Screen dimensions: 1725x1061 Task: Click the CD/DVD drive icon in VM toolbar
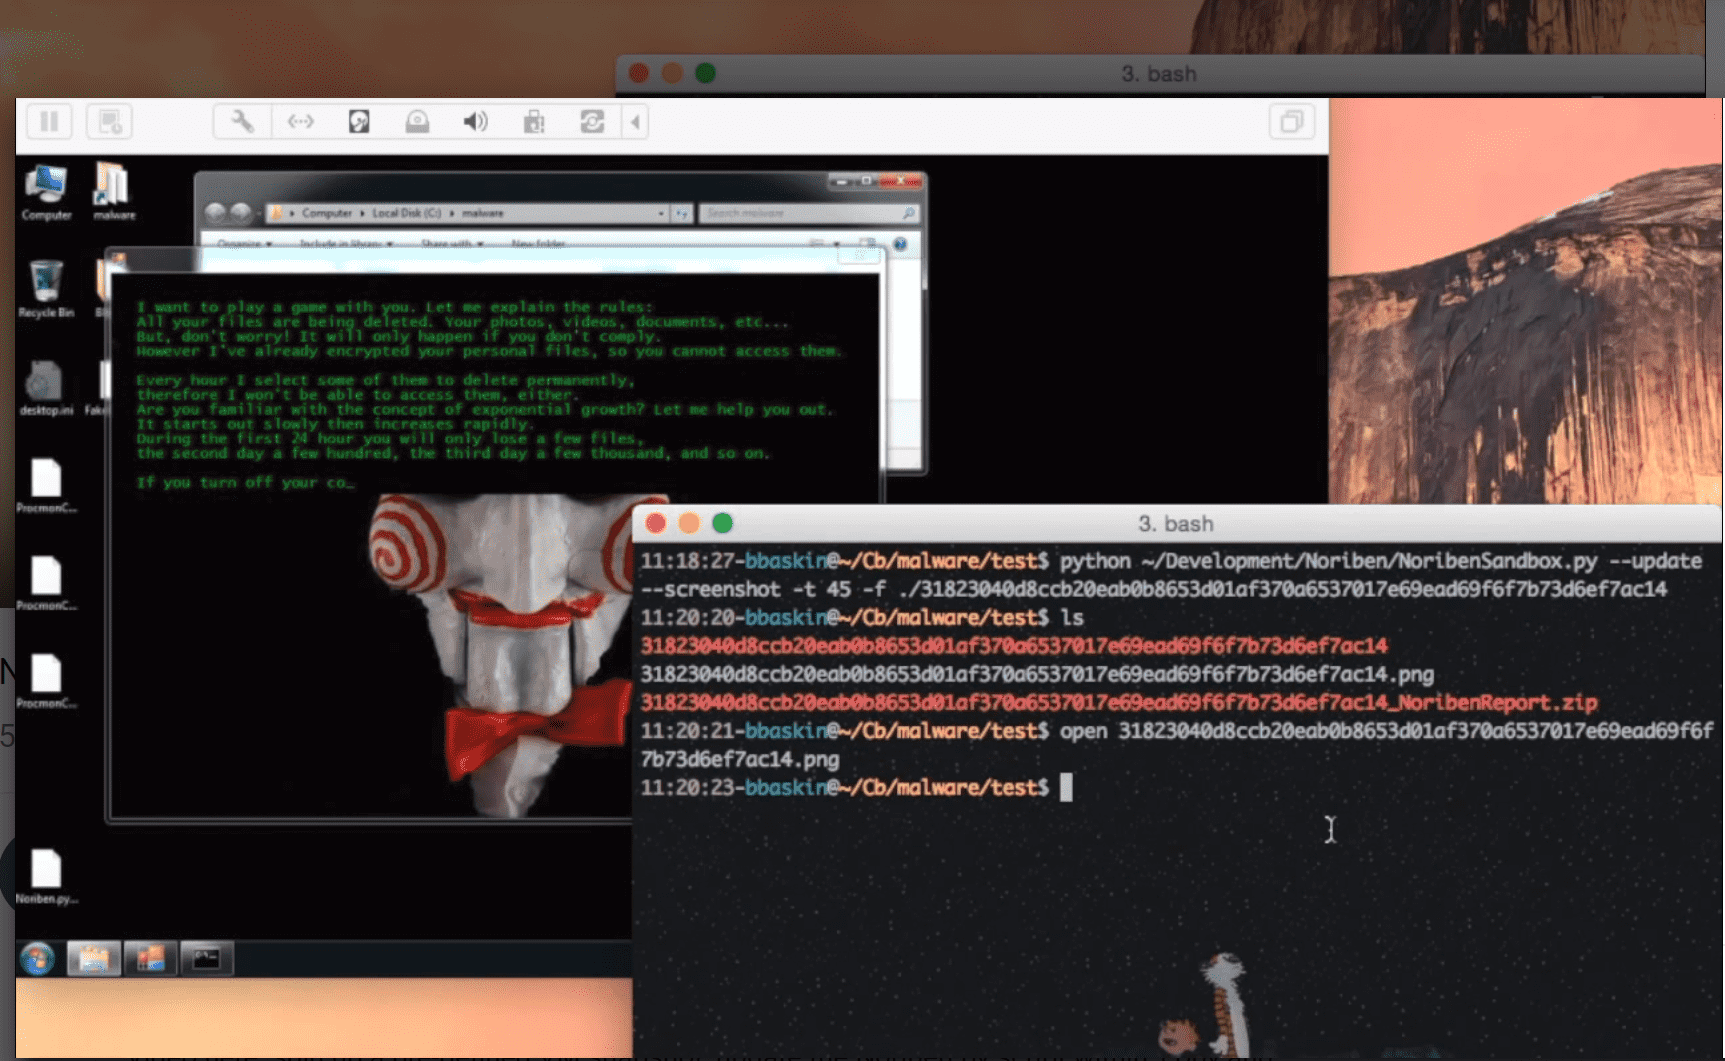pyautogui.click(x=417, y=122)
